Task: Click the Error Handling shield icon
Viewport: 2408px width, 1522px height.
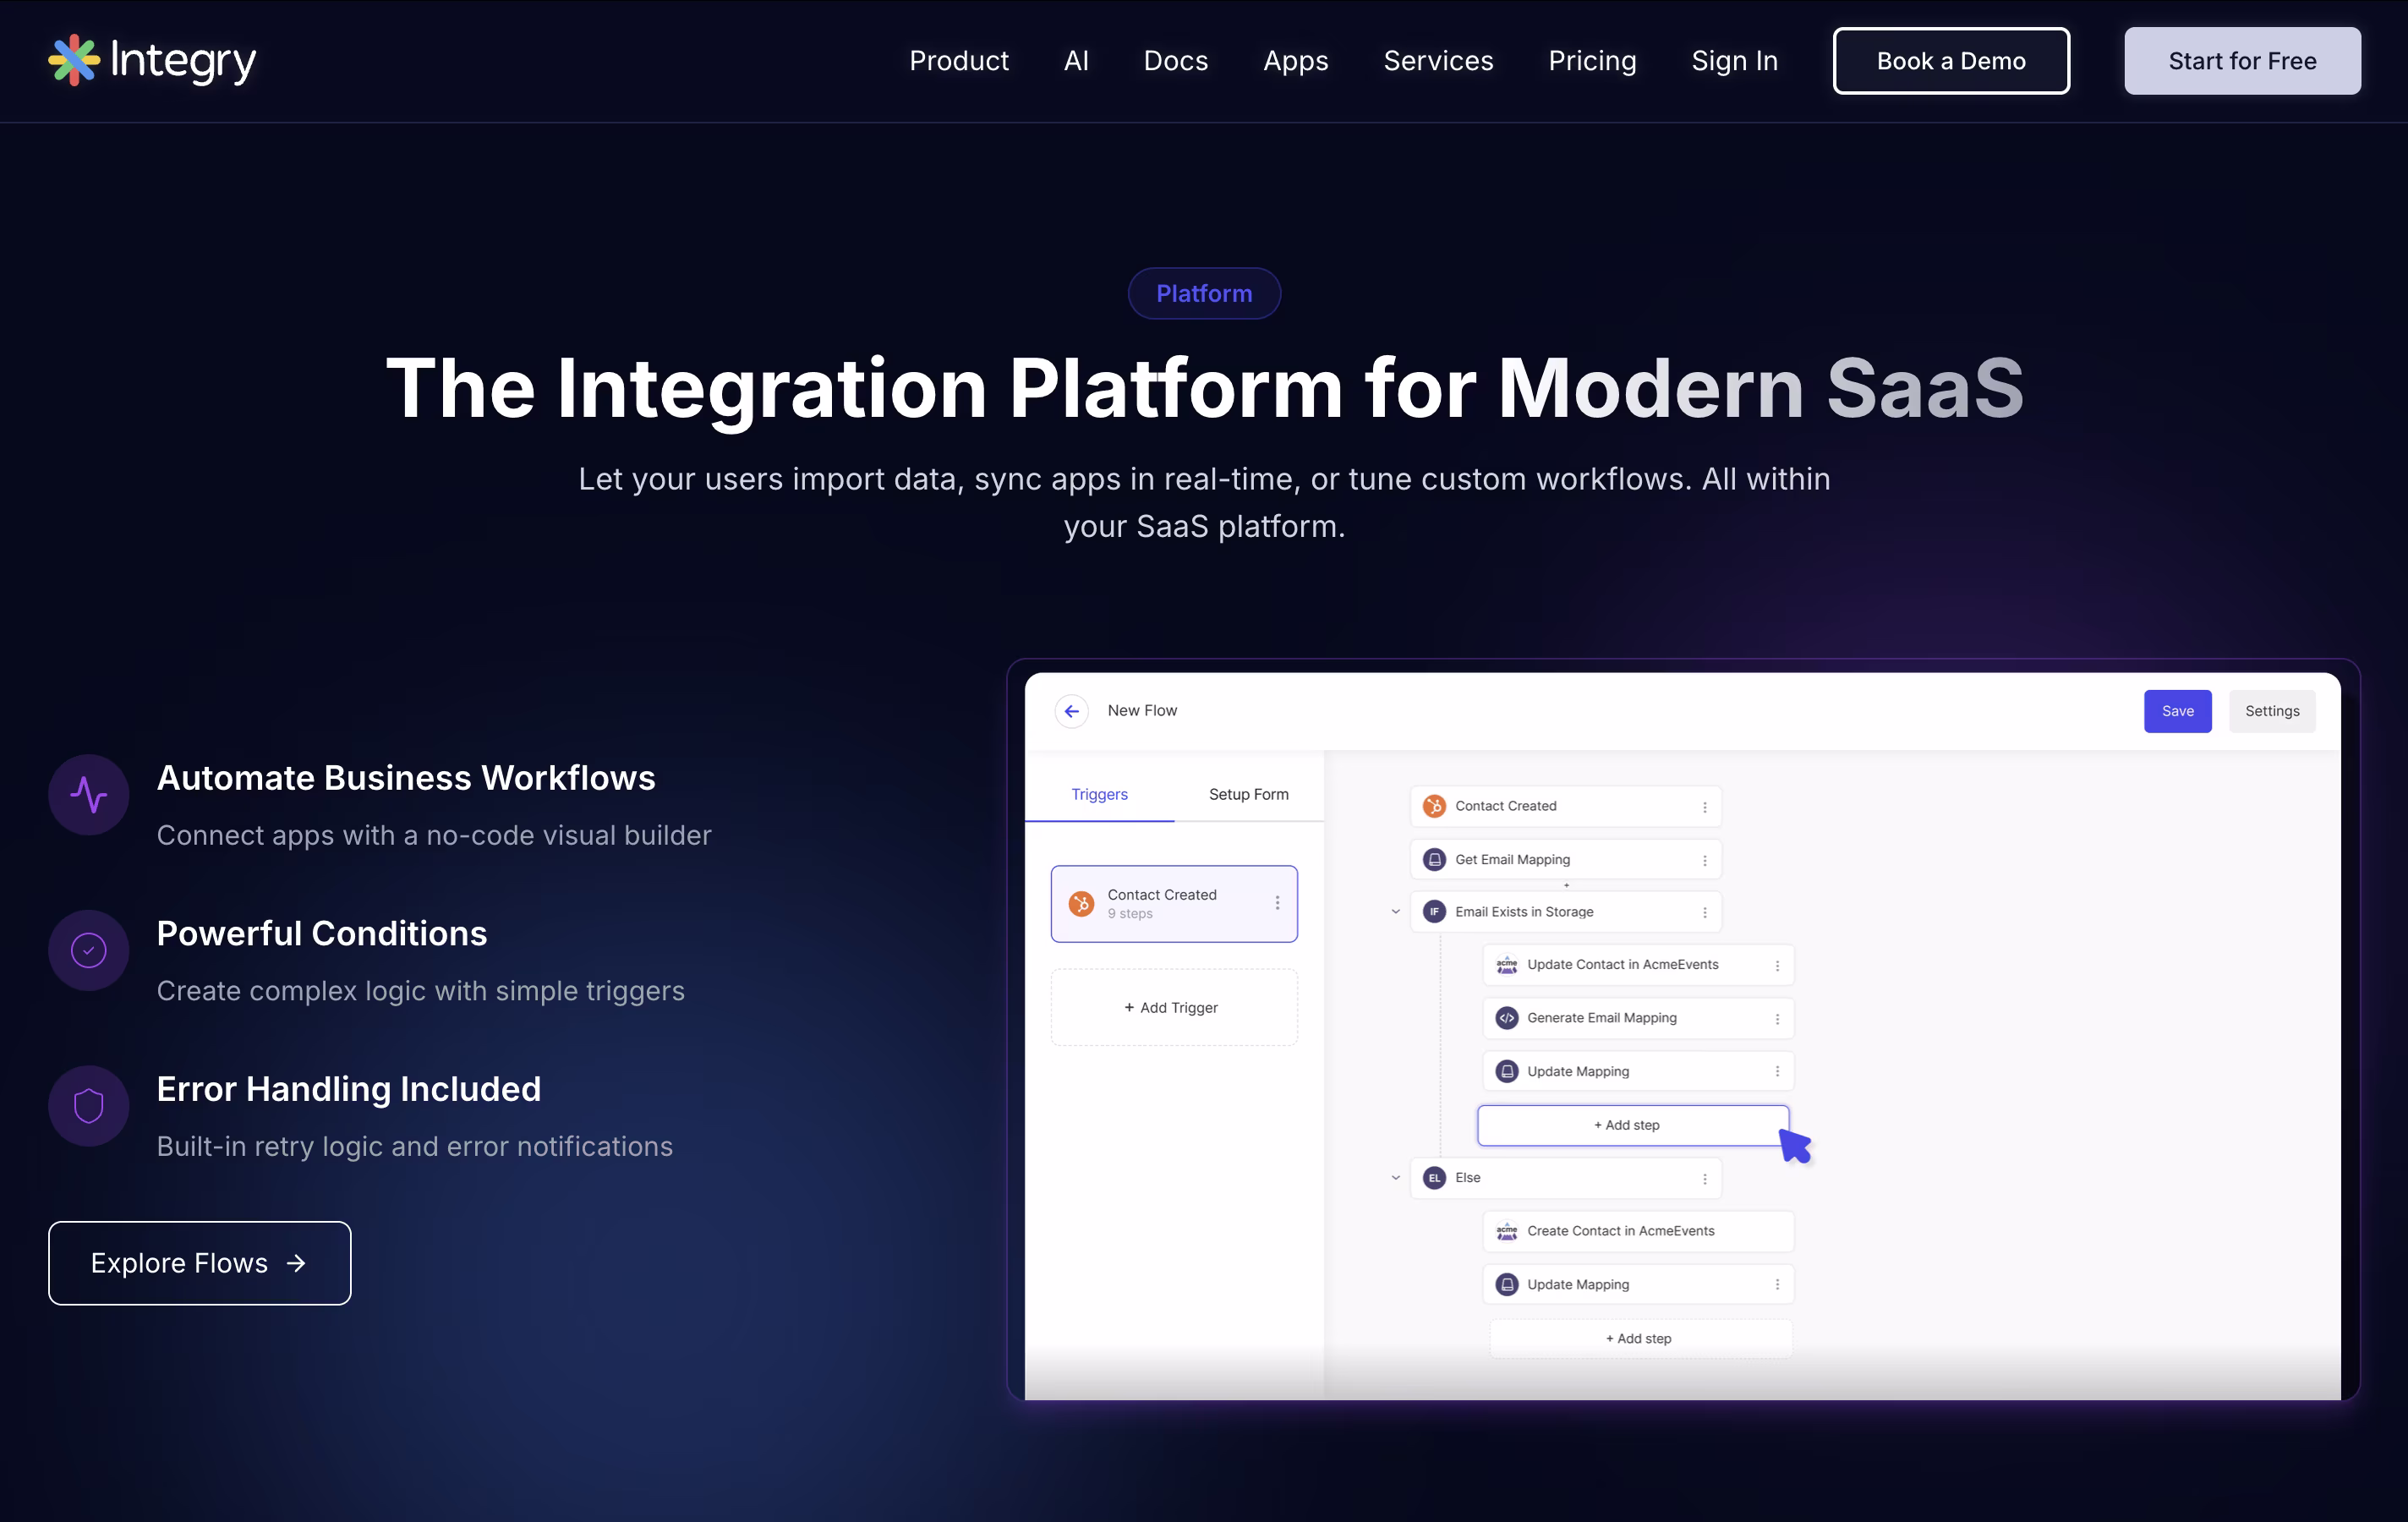Action: pos(88,1106)
